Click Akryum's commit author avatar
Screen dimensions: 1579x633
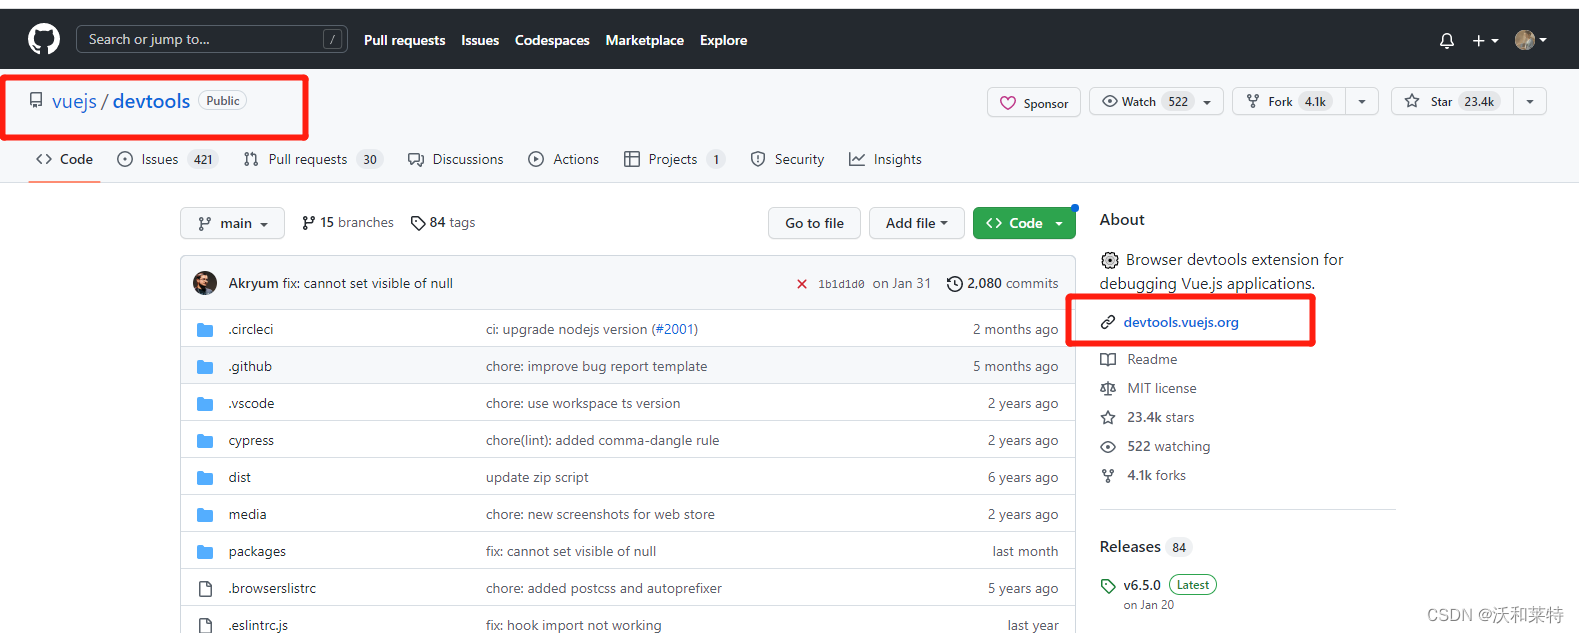coord(205,283)
